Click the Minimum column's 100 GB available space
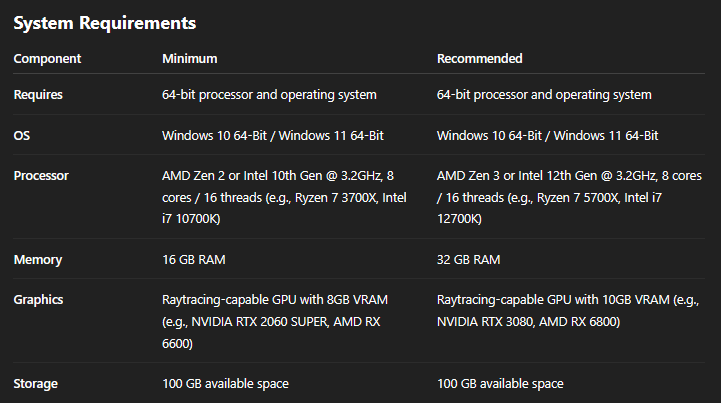The width and height of the screenshot is (721, 403). click(x=225, y=383)
